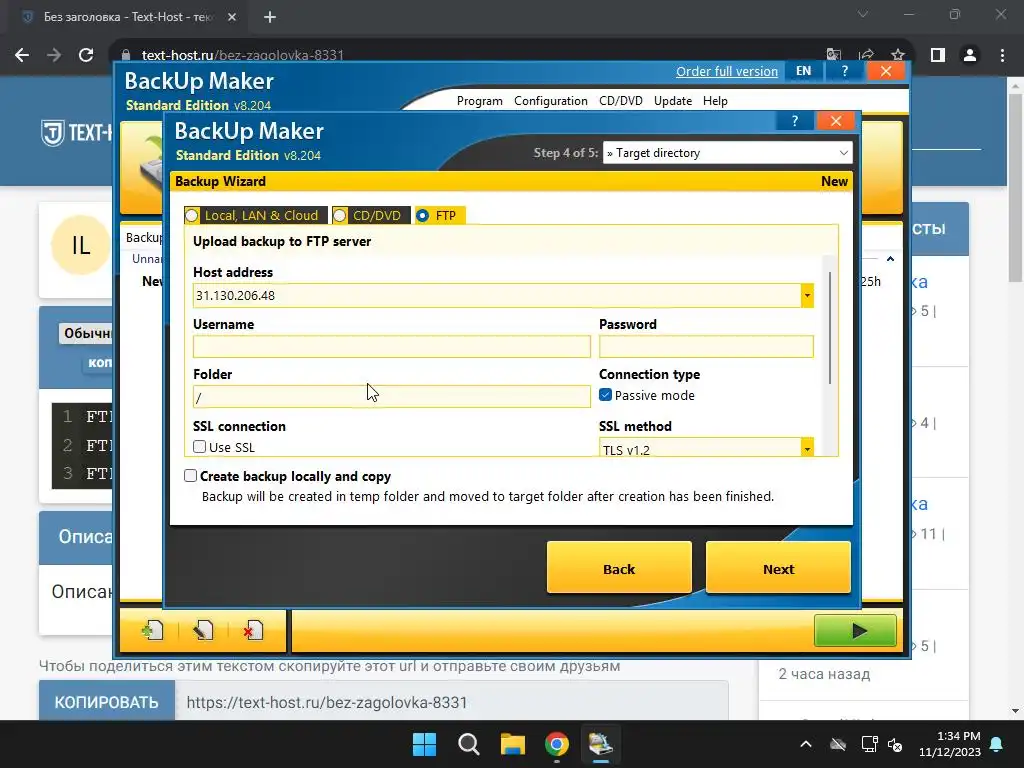Disable the Passive mode checkbox

click(605, 395)
